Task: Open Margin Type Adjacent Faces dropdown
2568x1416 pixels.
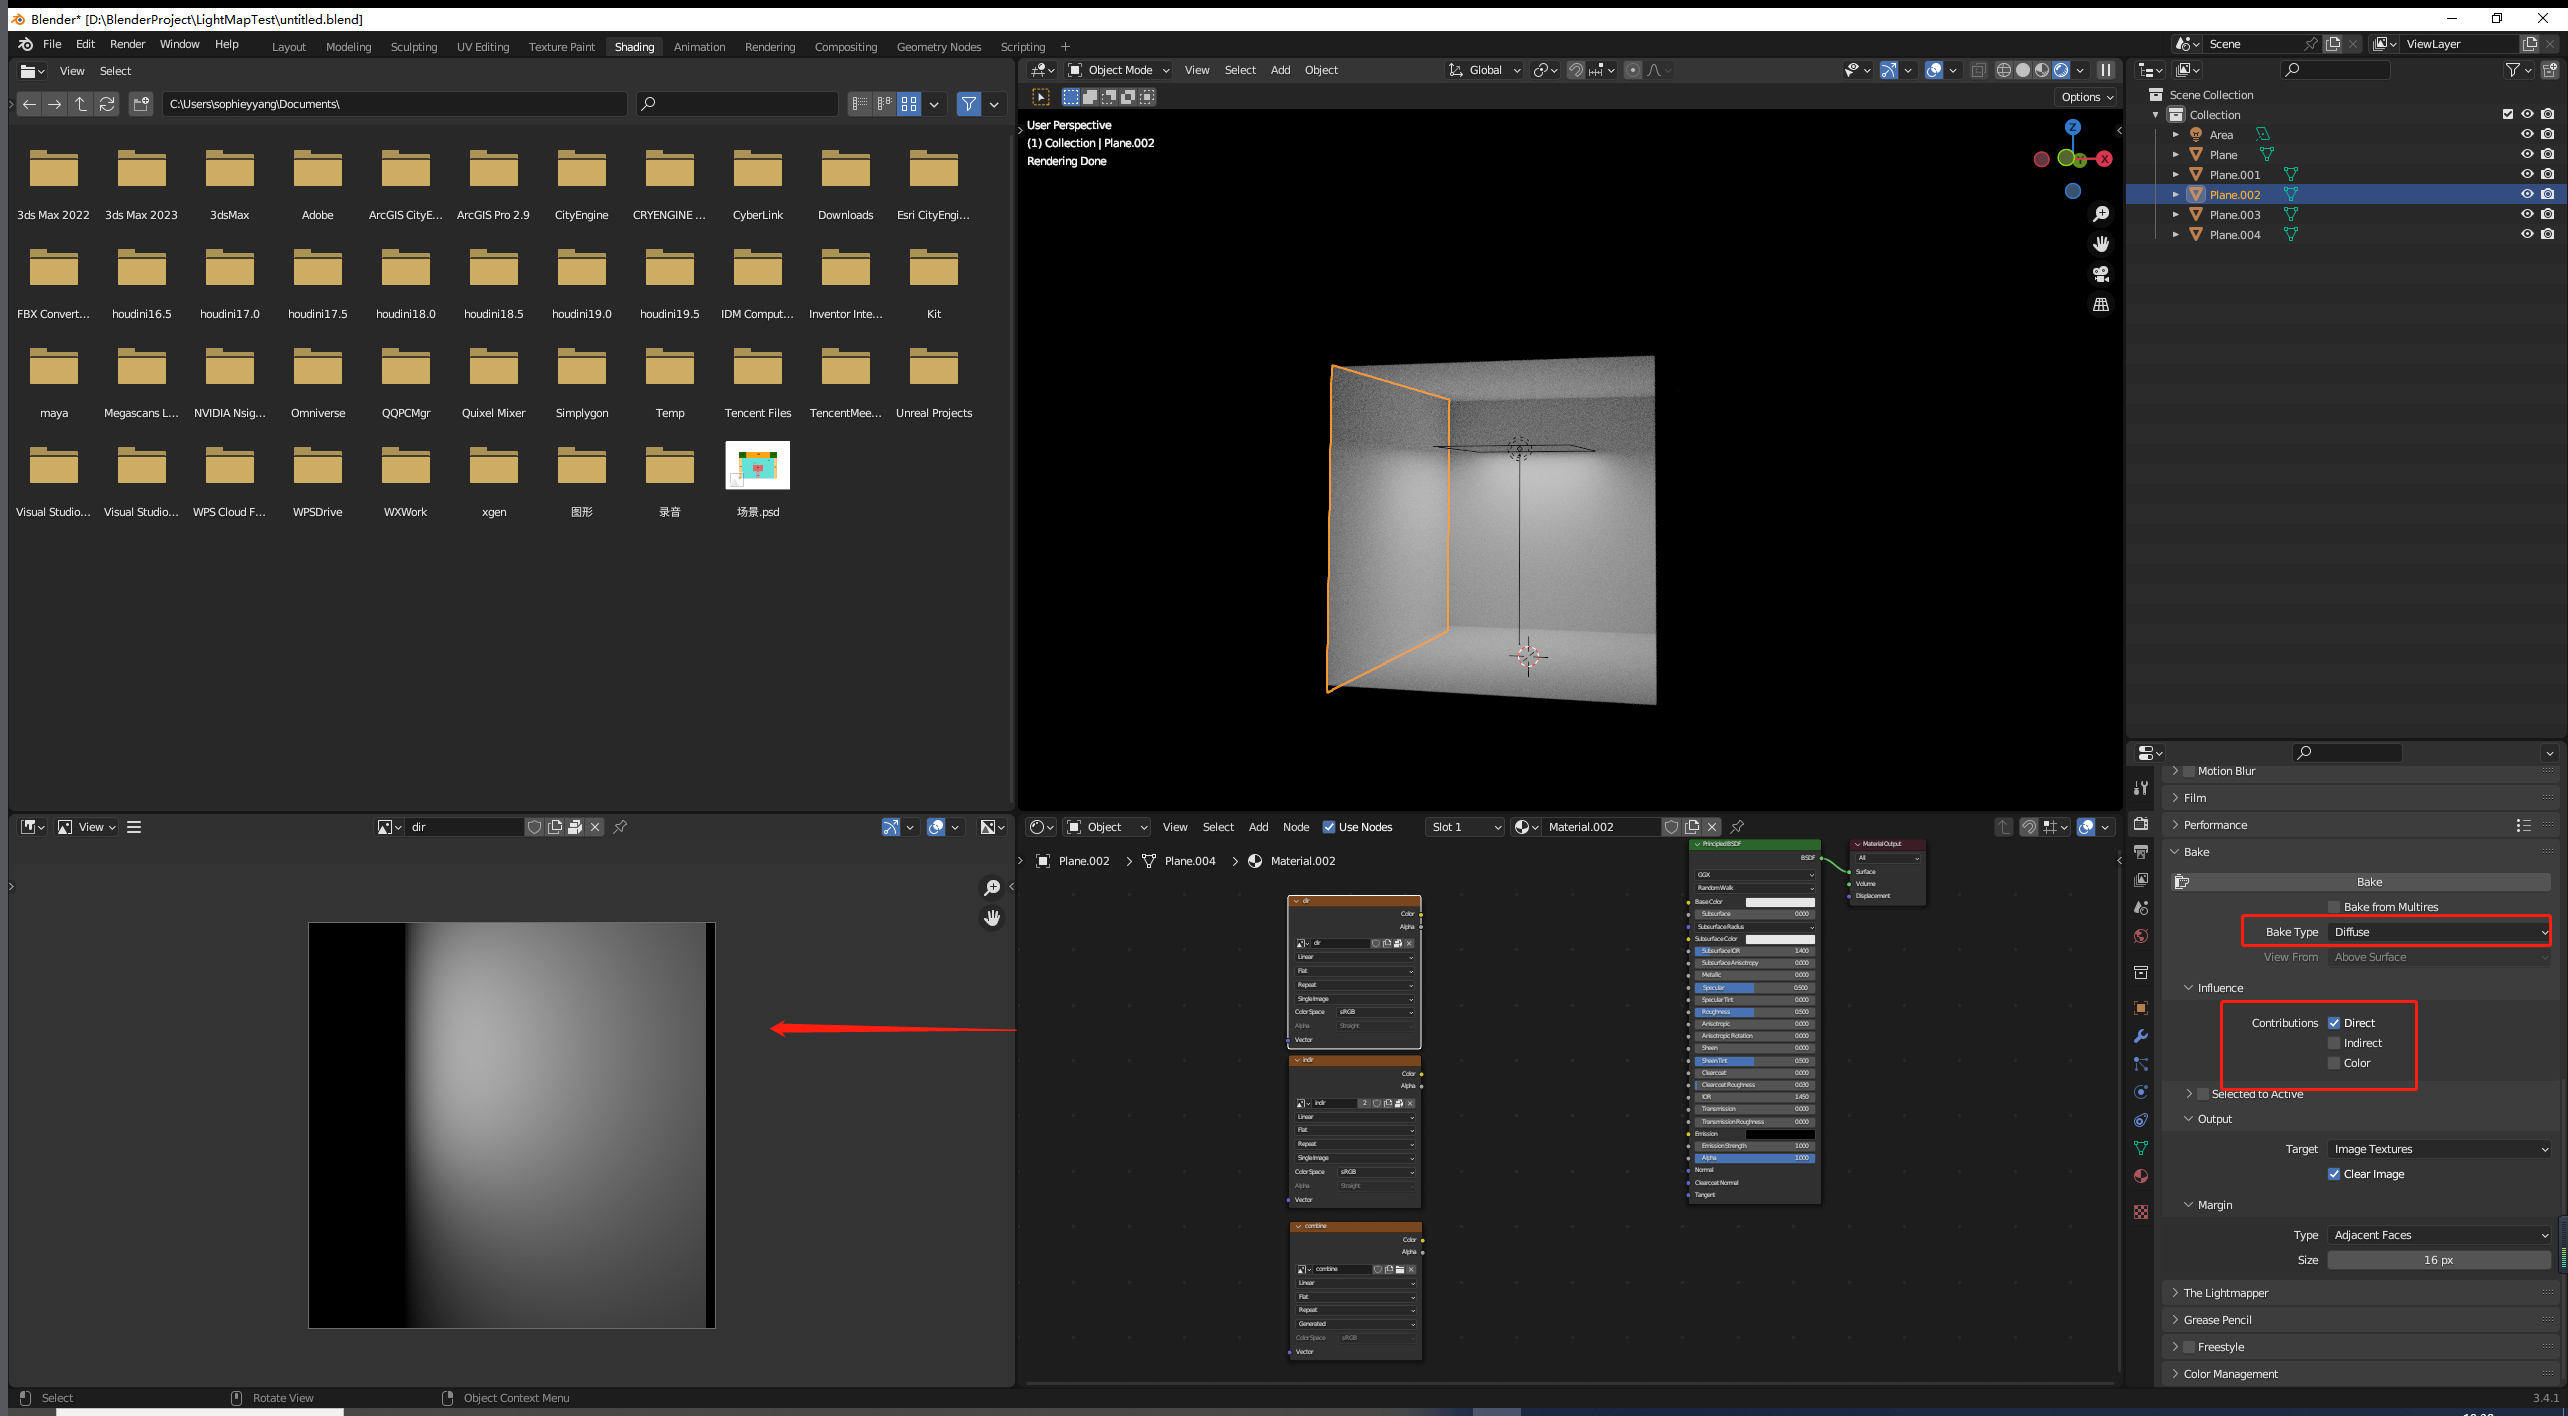Action: (2439, 1235)
